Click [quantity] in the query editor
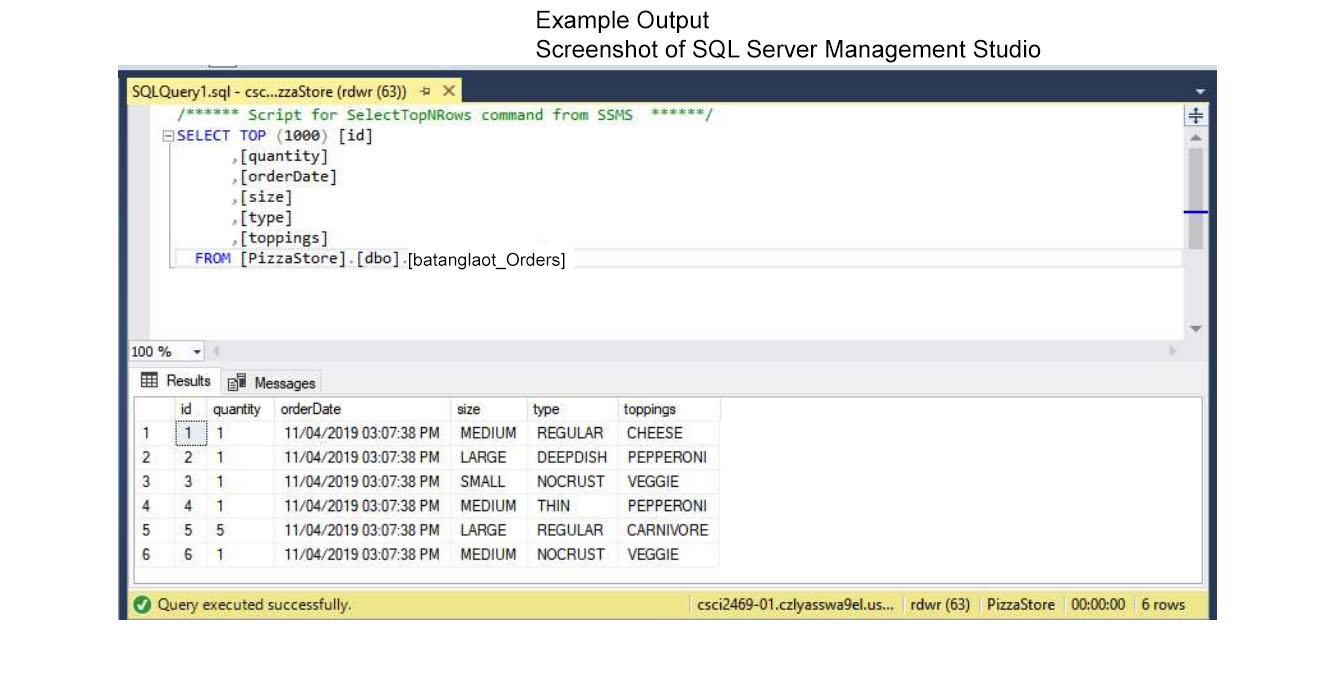 pyautogui.click(x=283, y=156)
